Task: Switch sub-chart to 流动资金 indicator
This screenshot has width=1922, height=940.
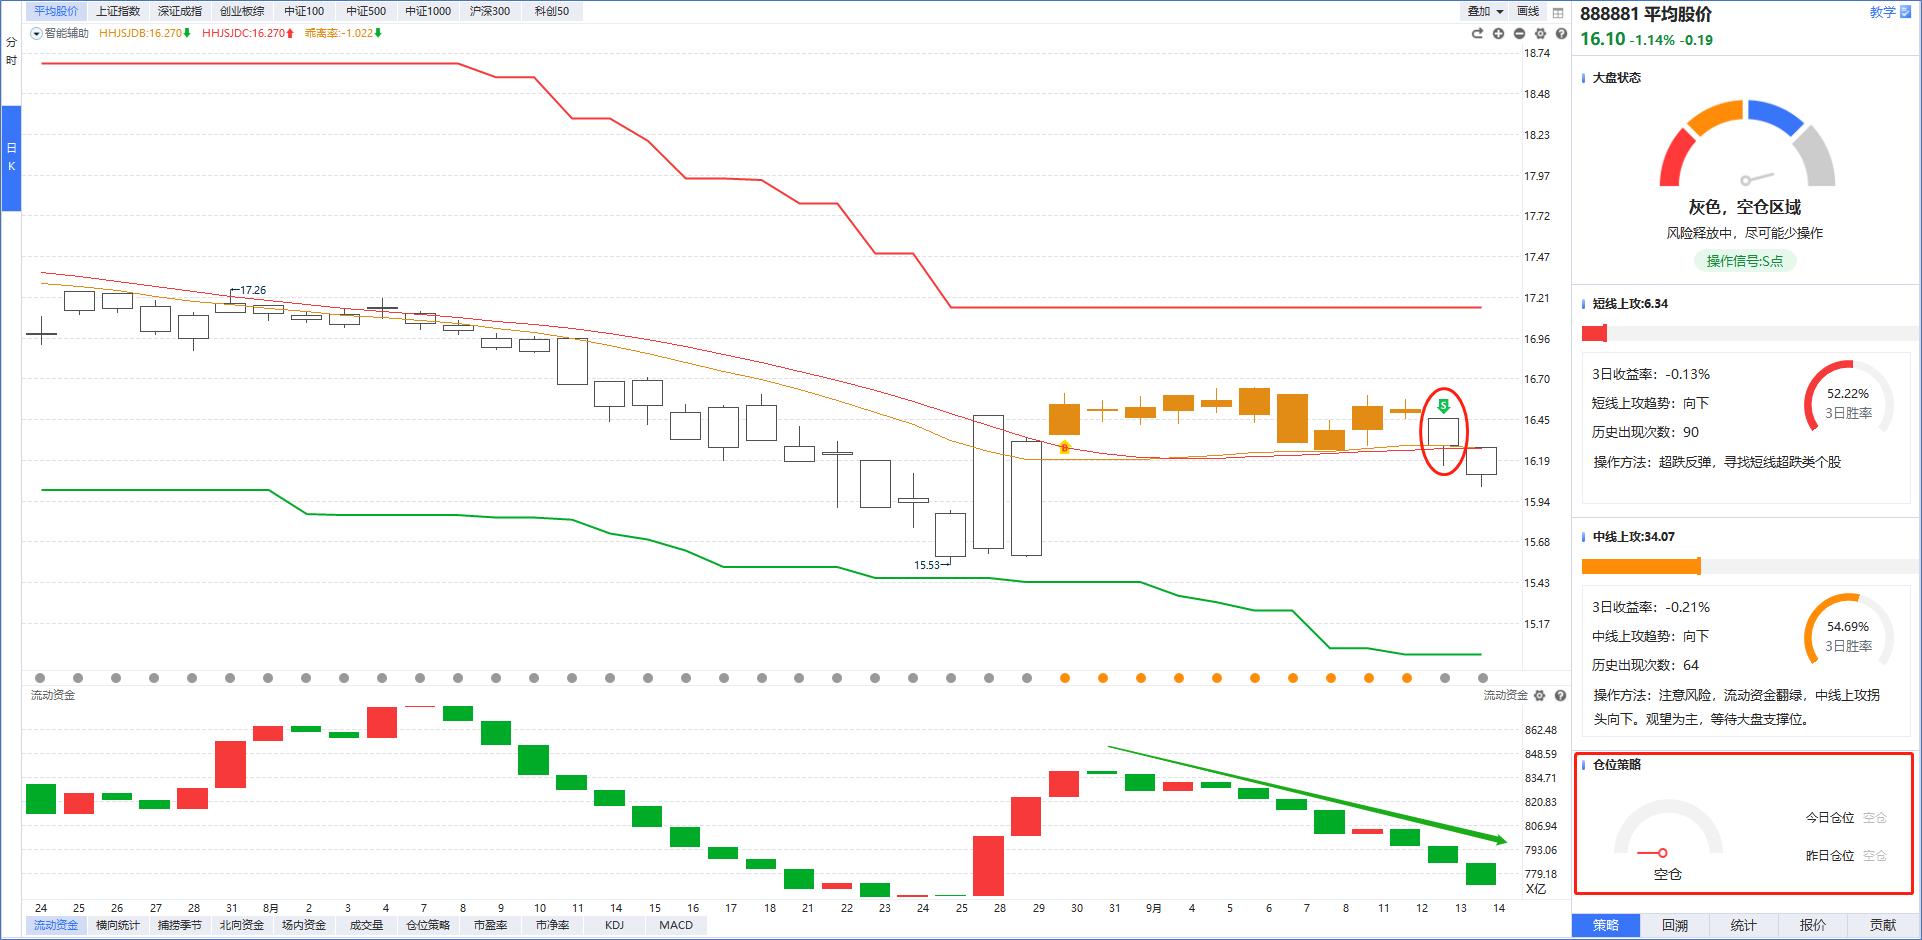Action: [56, 925]
